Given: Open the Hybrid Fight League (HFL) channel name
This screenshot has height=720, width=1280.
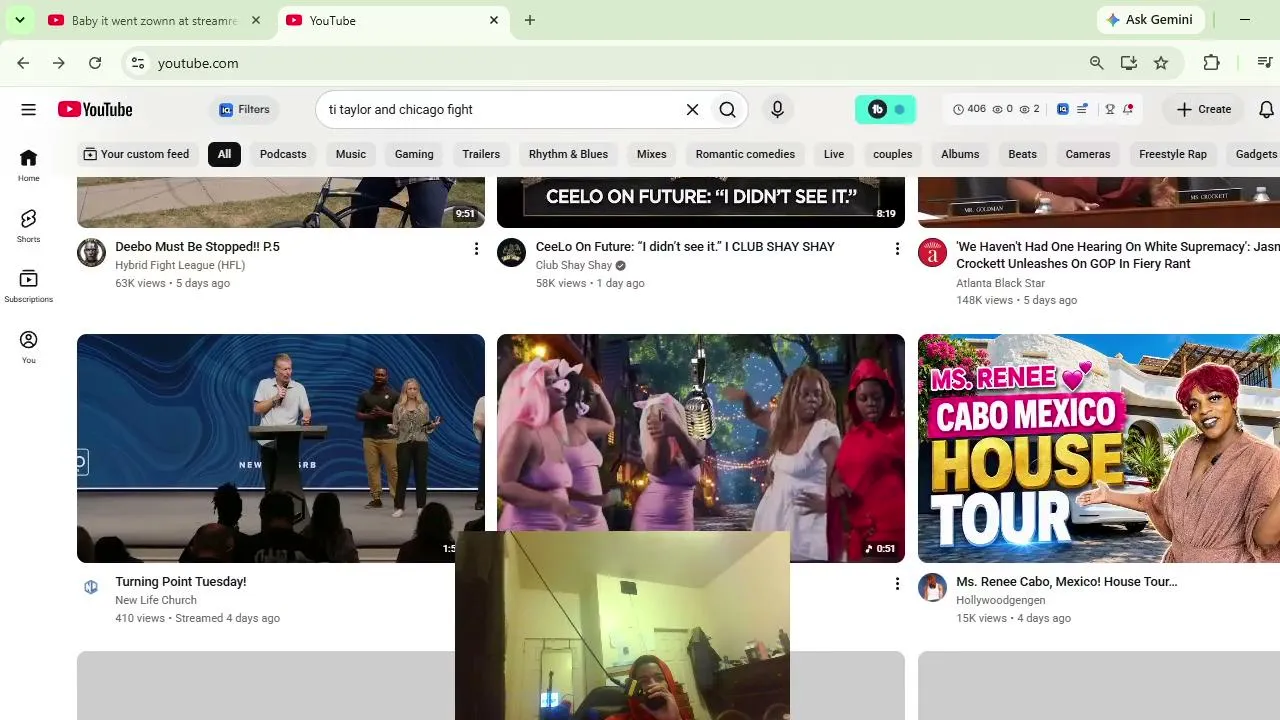Looking at the screenshot, I should click(x=180, y=266).
